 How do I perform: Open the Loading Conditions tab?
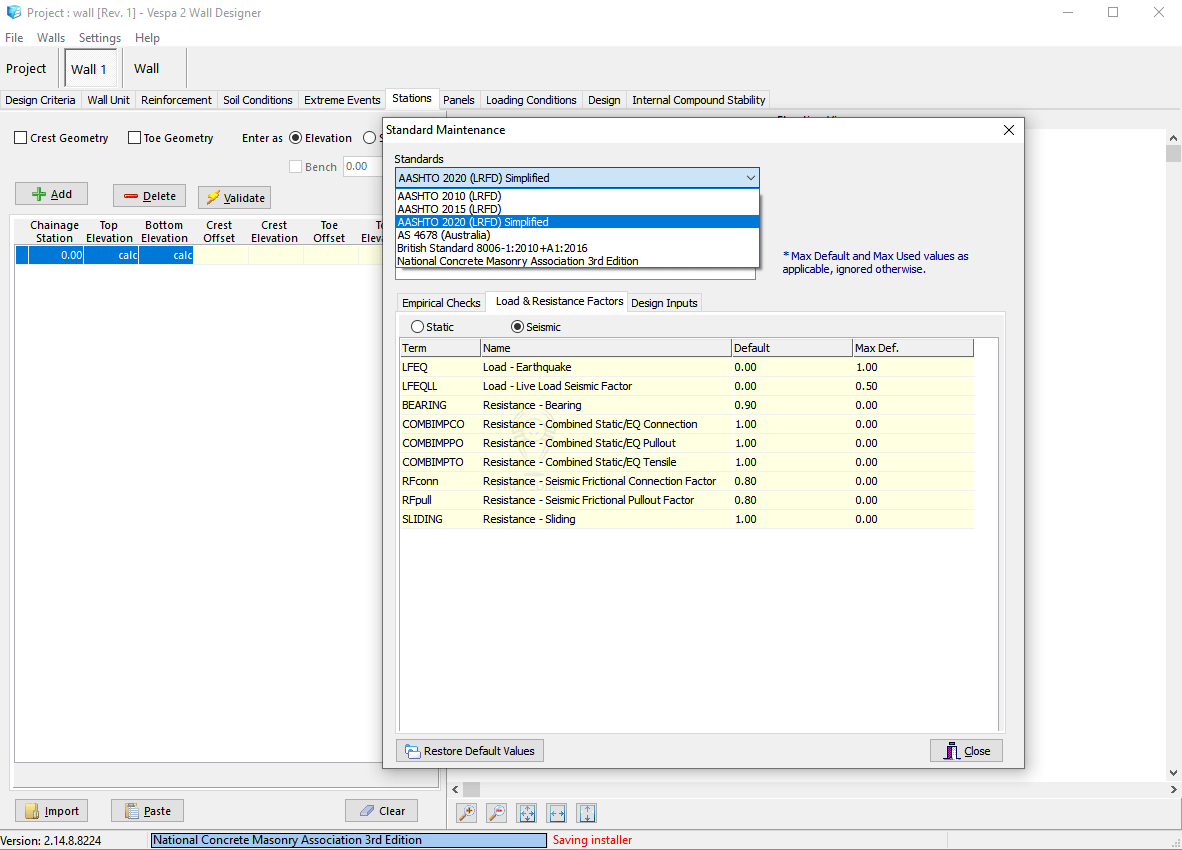[531, 100]
